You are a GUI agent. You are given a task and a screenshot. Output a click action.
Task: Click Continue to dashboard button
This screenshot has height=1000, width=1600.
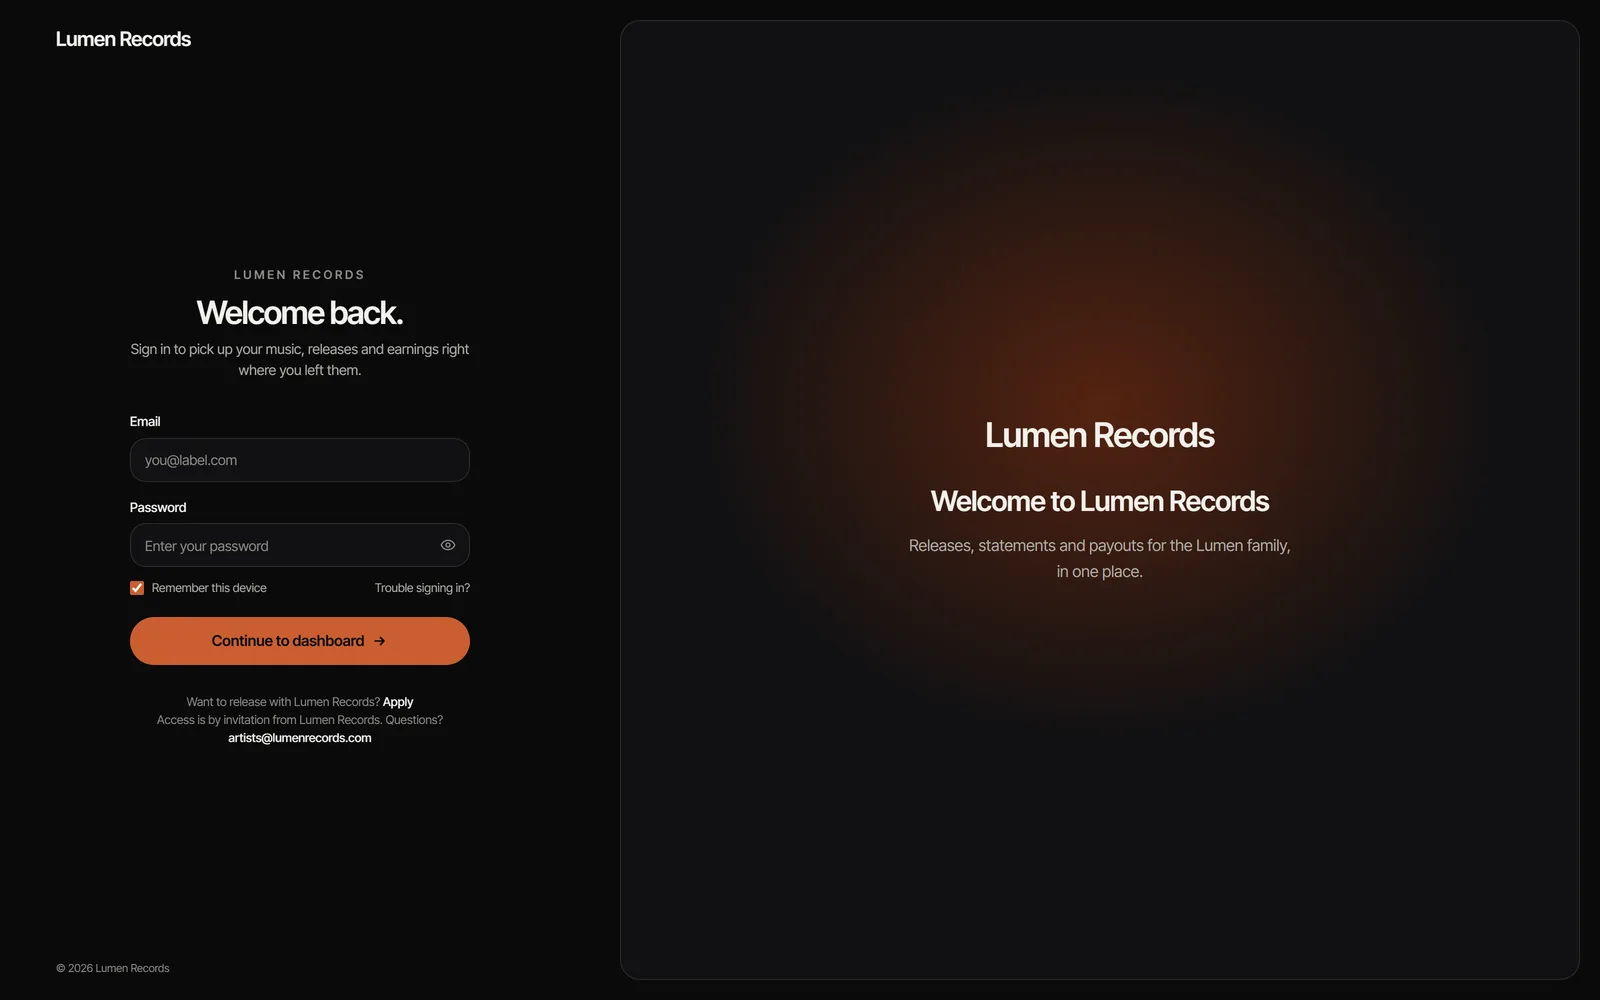(x=300, y=641)
